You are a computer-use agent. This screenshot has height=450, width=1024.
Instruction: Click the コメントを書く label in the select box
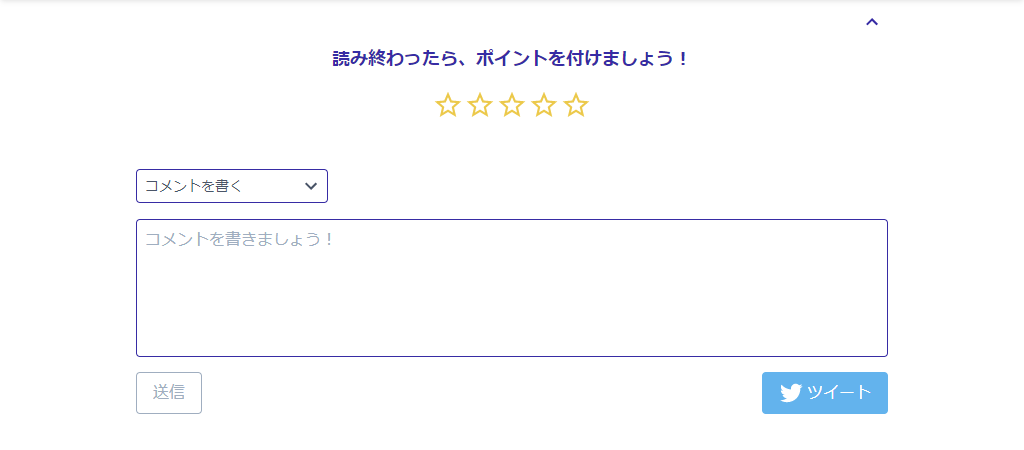pyautogui.click(x=194, y=186)
